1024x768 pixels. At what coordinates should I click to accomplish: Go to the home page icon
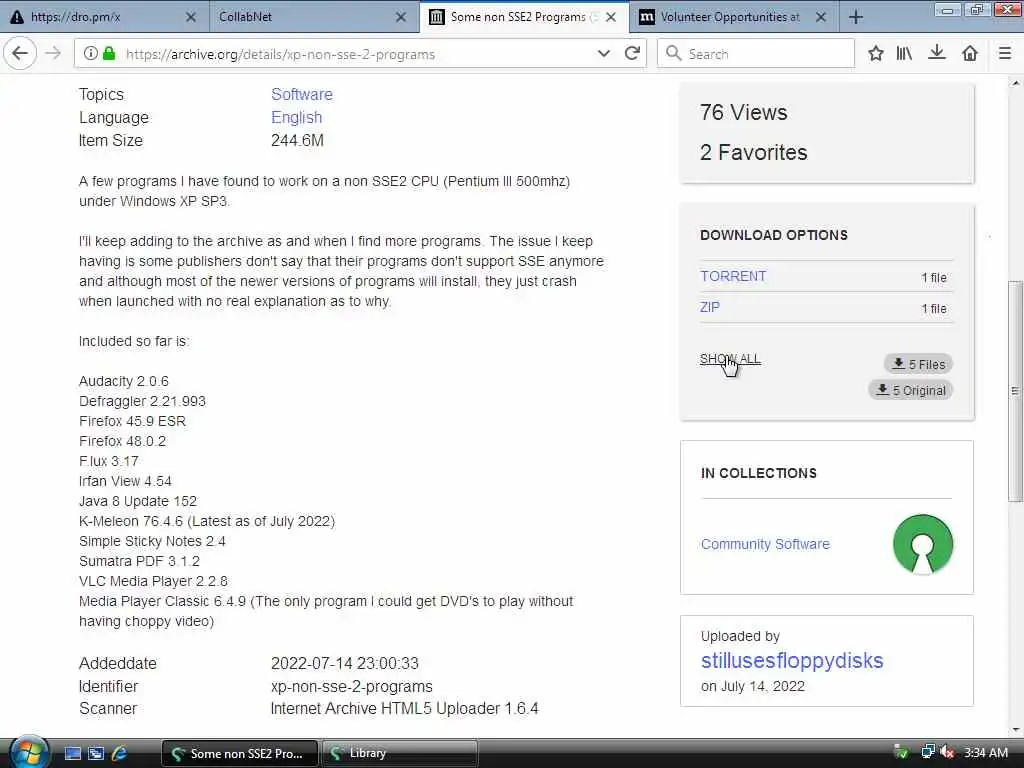pos(970,54)
